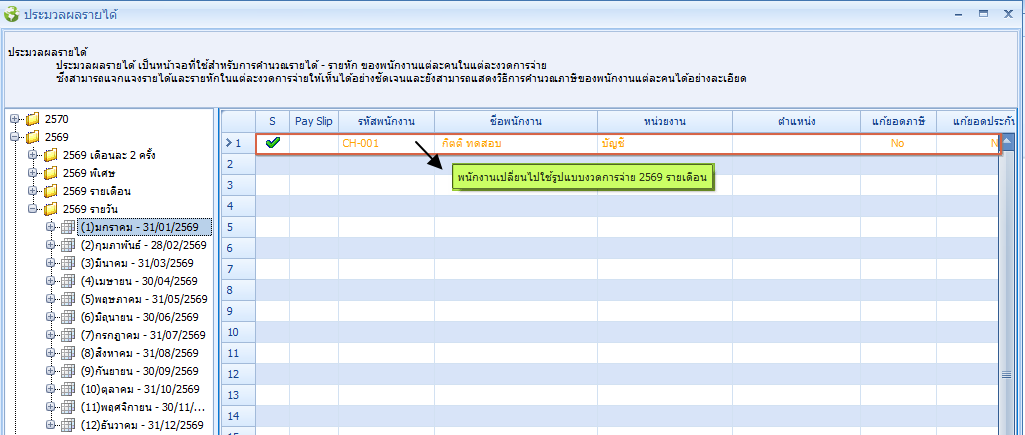Collapse the 2569 รายวัน folder
The height and width of the screenshot is (435, 1025).
pyautogui.click(x=33, y=209)
